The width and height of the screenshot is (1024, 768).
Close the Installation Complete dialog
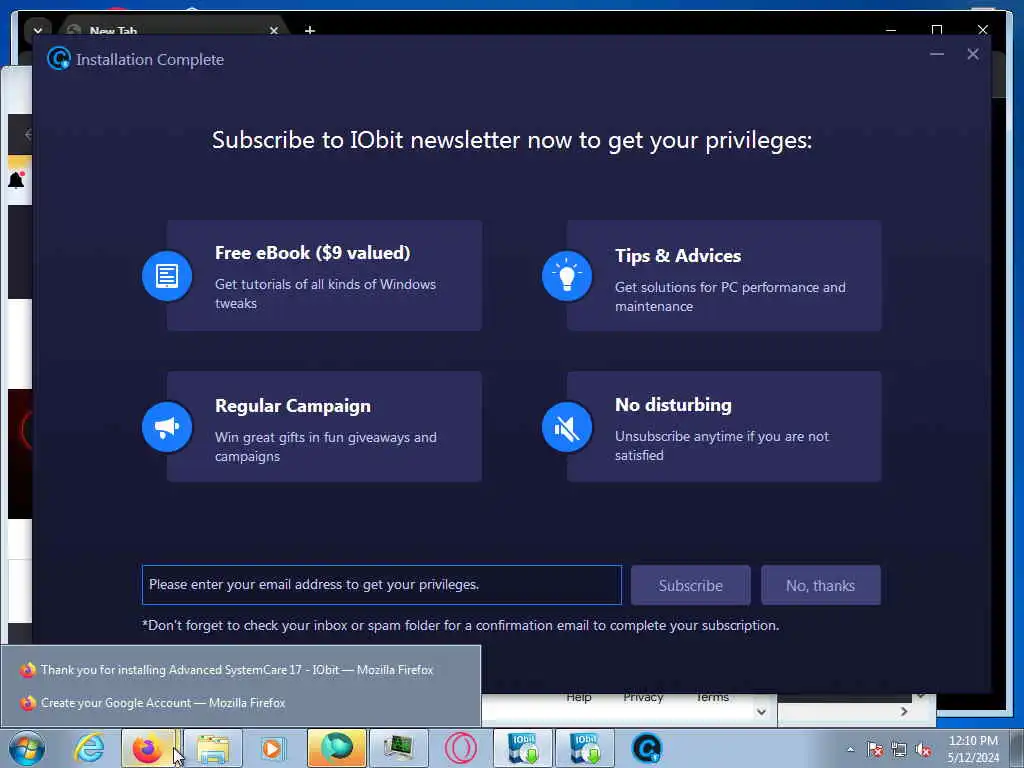tap(972, 54)
